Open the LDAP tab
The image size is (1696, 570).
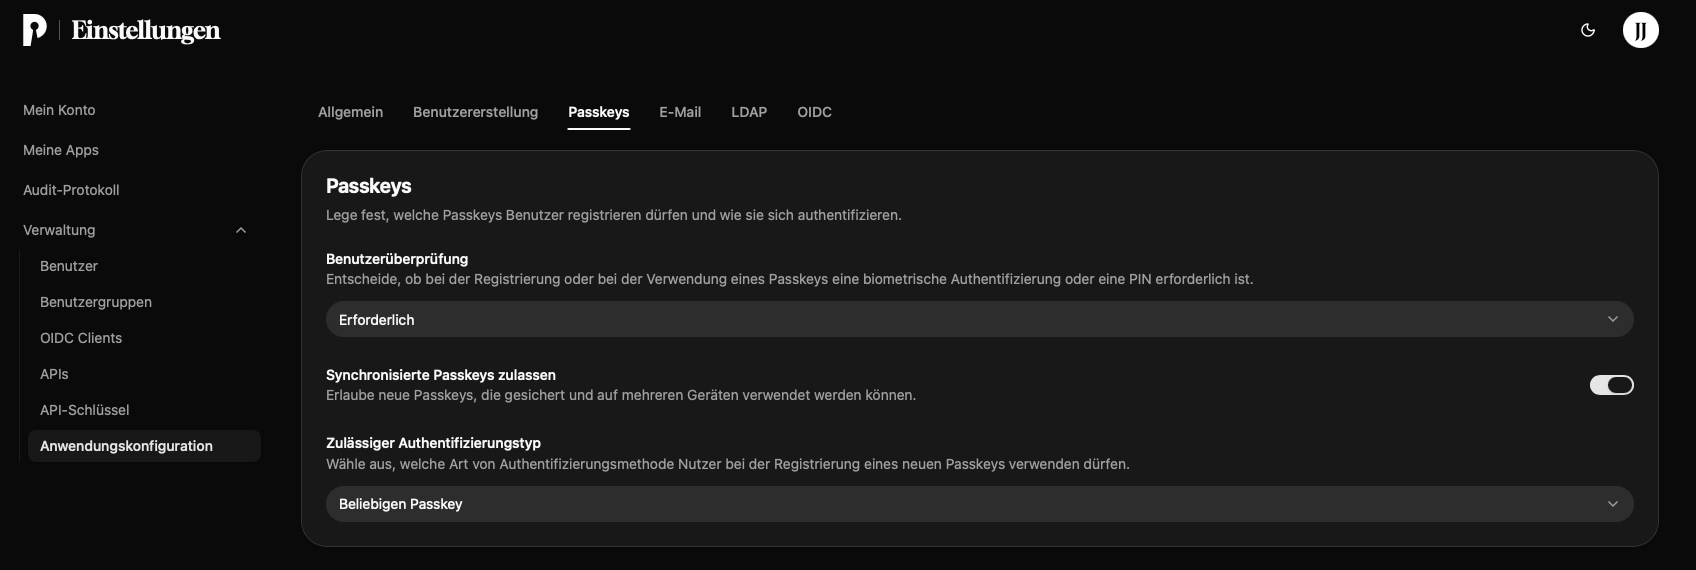pyautogui.click(x=749, y=112)
